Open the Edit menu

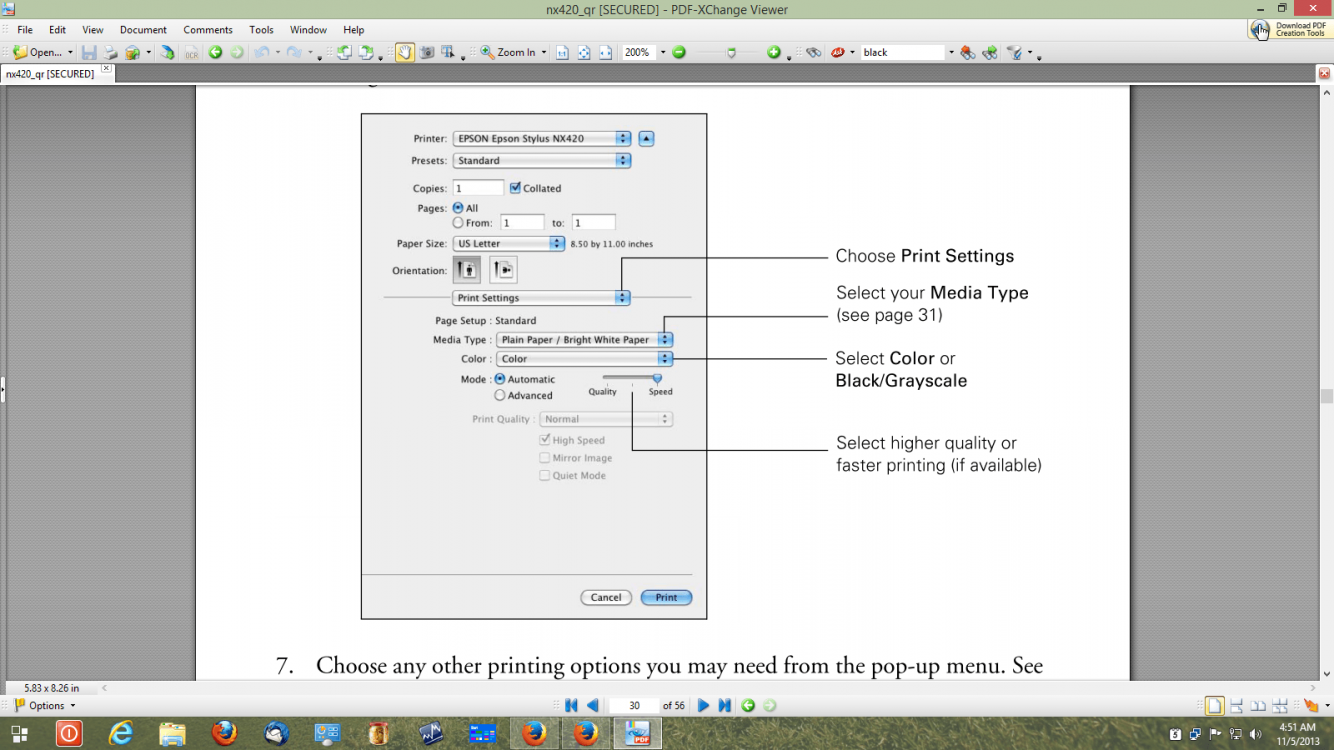point(58,30)
